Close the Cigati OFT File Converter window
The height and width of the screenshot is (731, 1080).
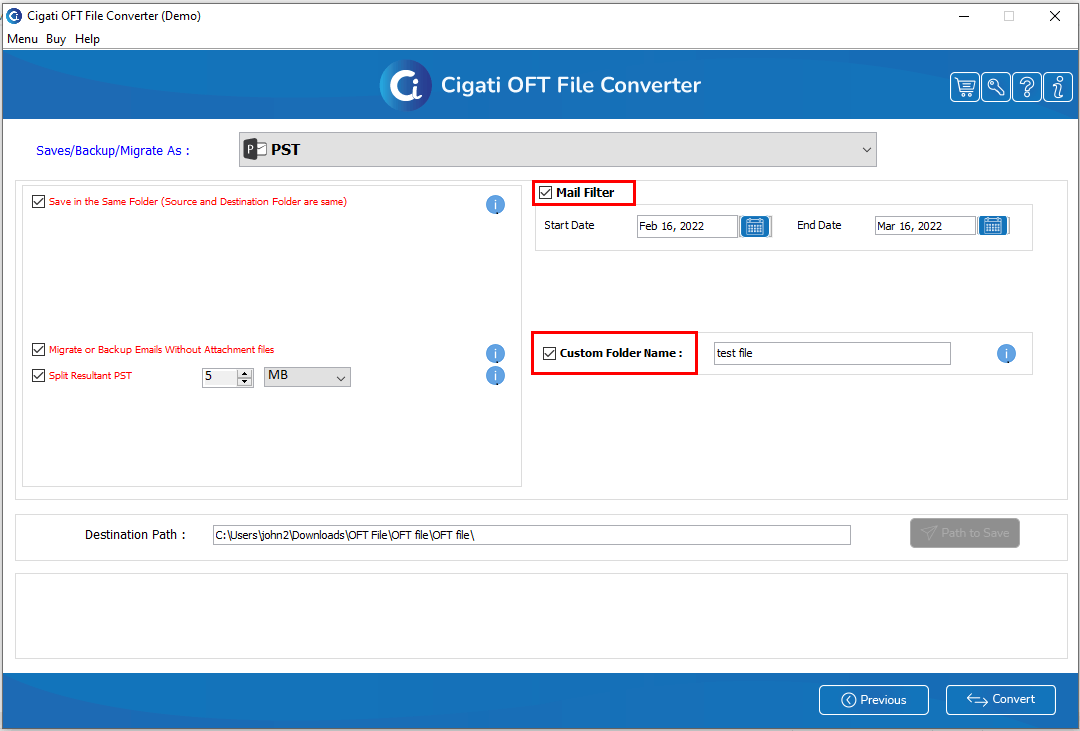click(1055, 16)
